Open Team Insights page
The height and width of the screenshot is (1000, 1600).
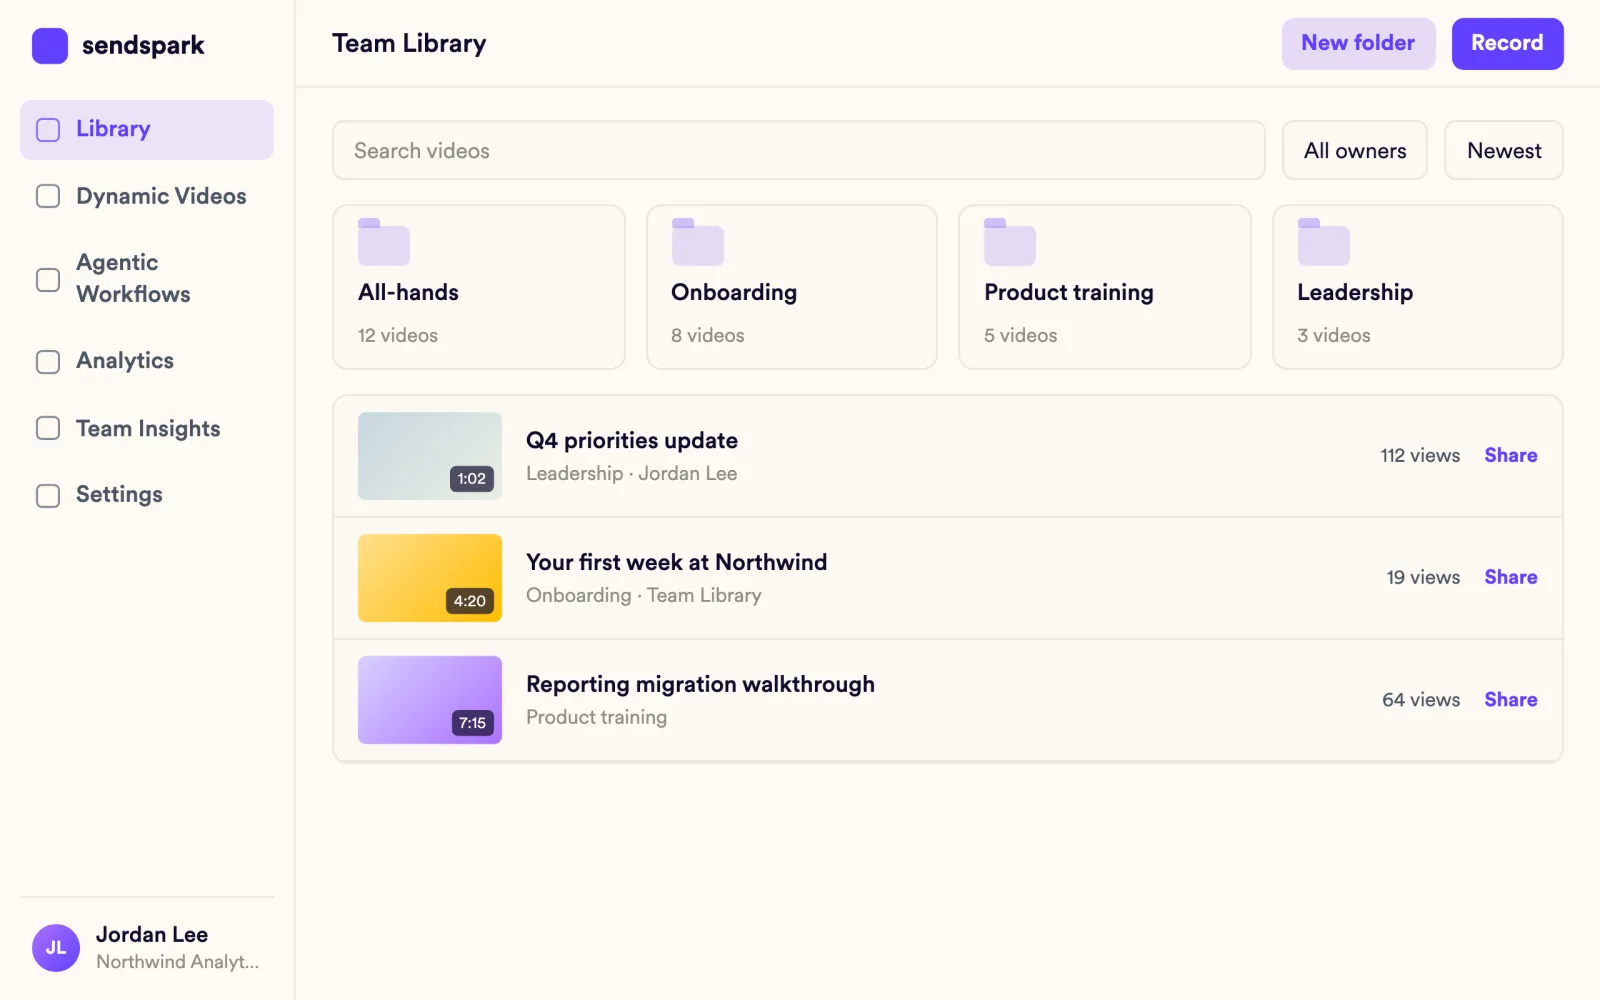click(147, 428)
